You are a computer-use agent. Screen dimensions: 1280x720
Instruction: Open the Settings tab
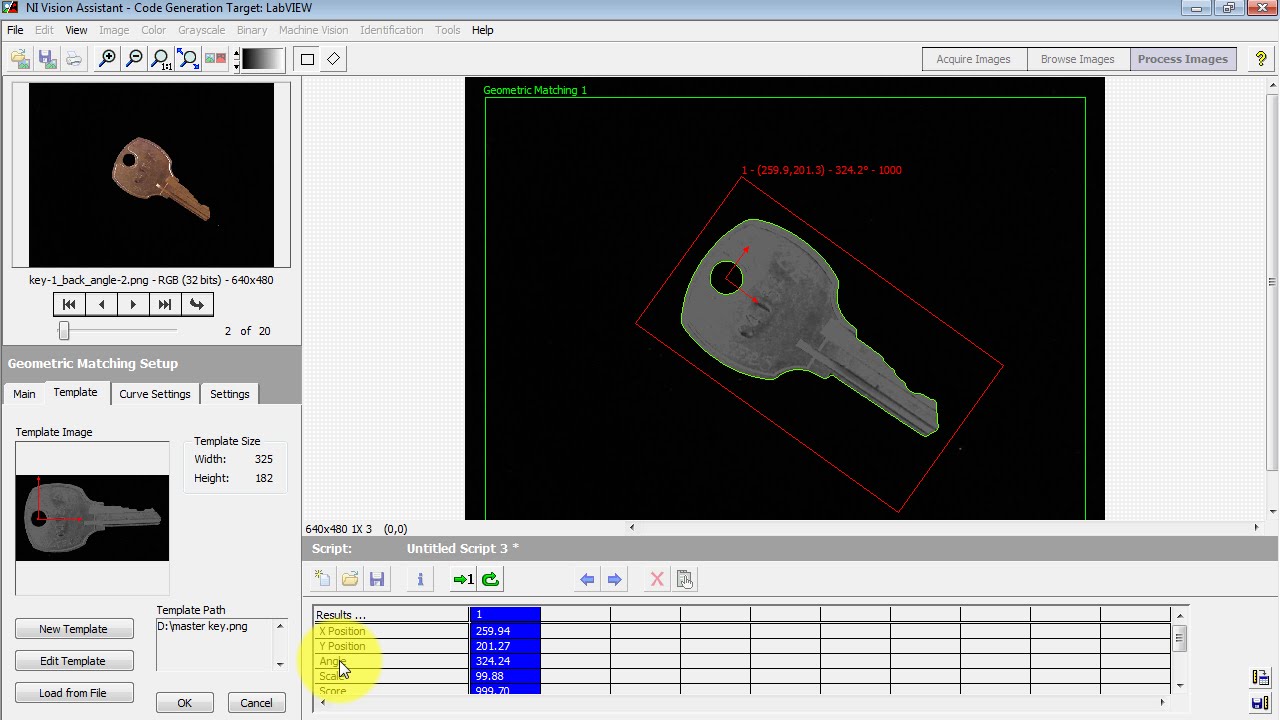click(229, 394)
